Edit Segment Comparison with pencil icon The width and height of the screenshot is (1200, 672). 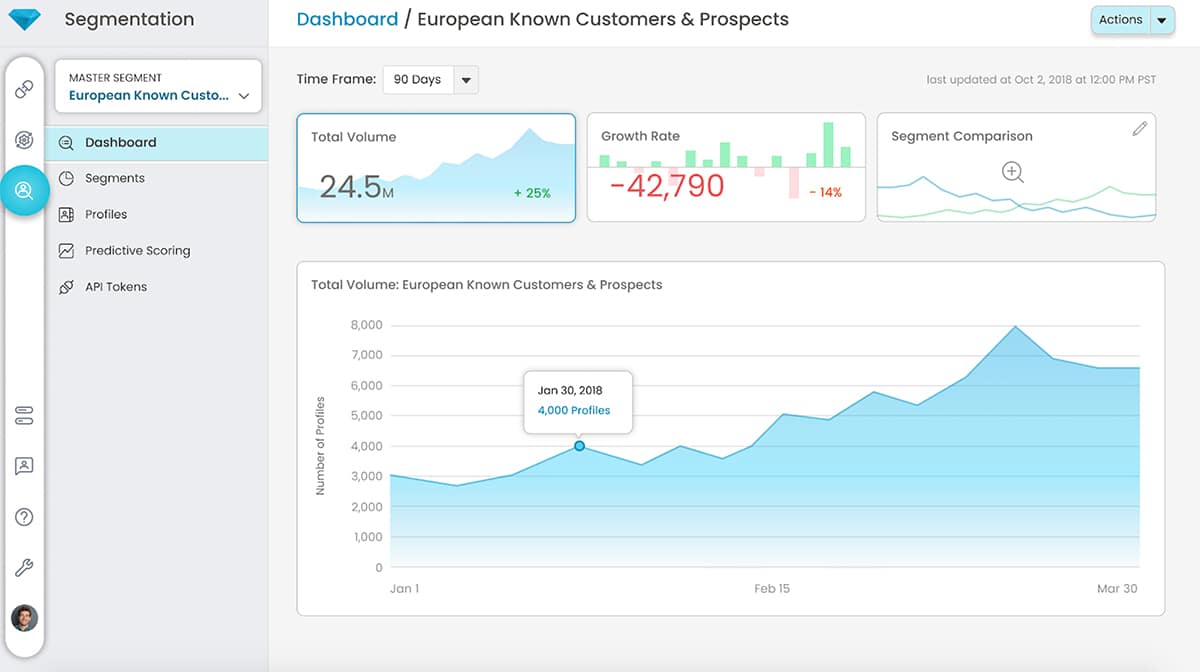[1139, 129]
